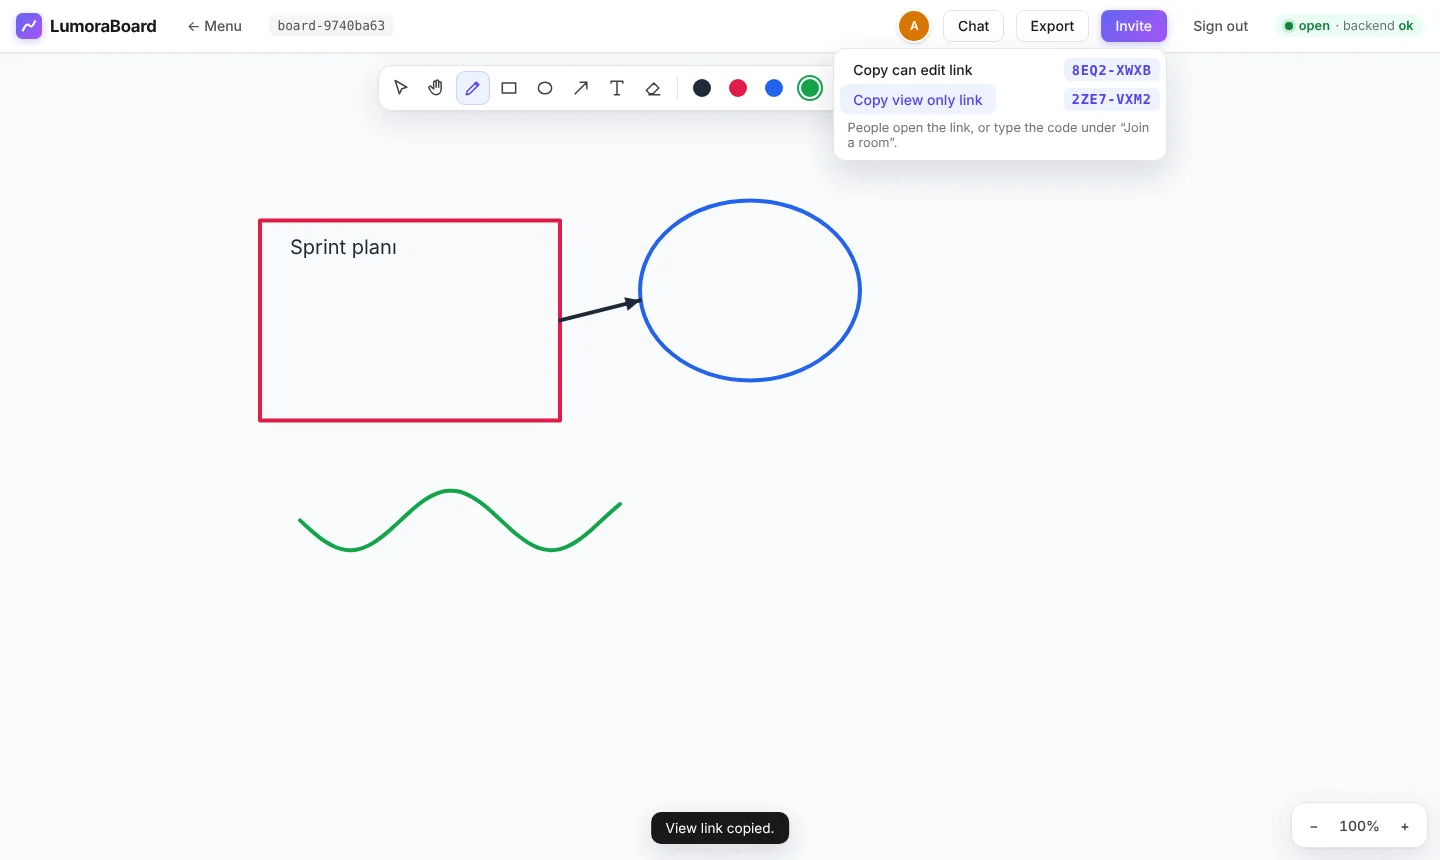
Task: Zoom out with the minus button
Action: coord(1314,827)
